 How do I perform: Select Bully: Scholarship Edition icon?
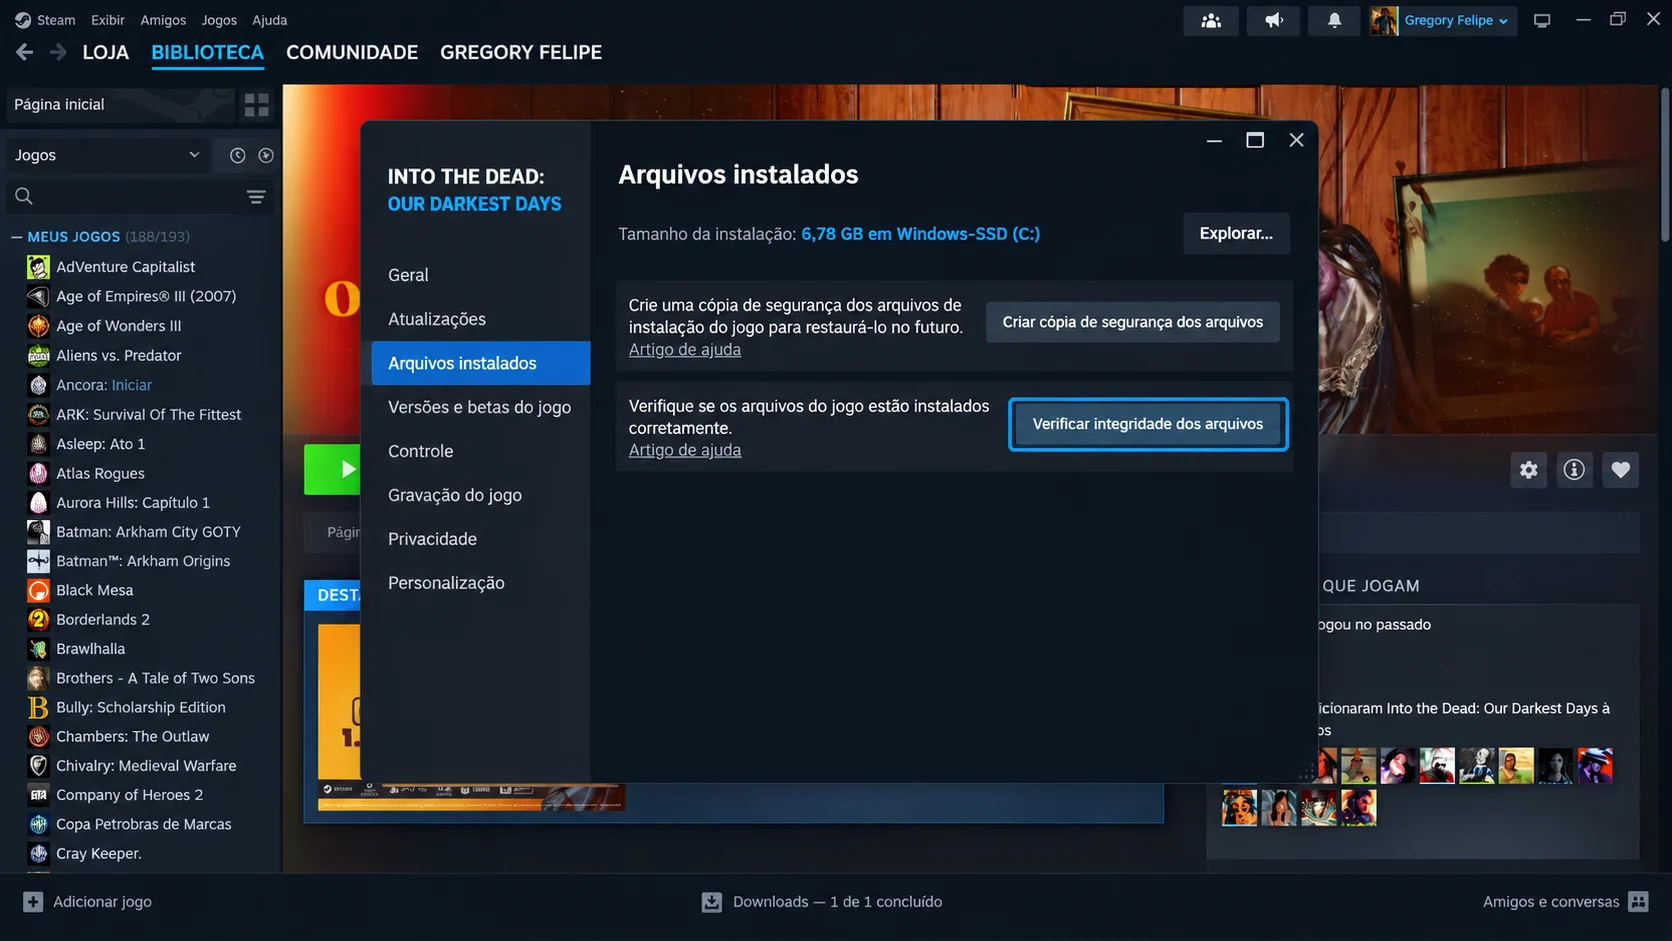pos(38,707)
